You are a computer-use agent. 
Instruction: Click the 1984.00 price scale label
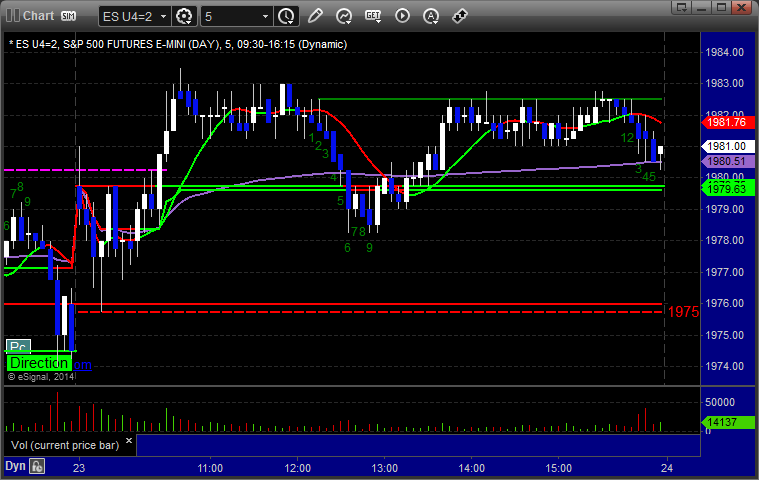tap(725, 52)
